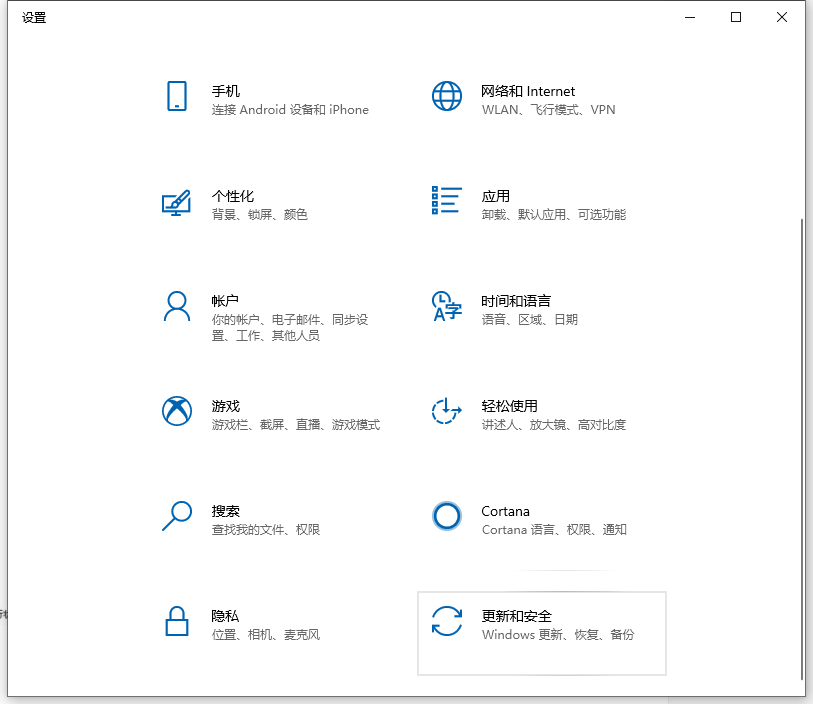Screen dimensions: 813x704
Task: Open the Cortana circle icon
Action: 446,517
